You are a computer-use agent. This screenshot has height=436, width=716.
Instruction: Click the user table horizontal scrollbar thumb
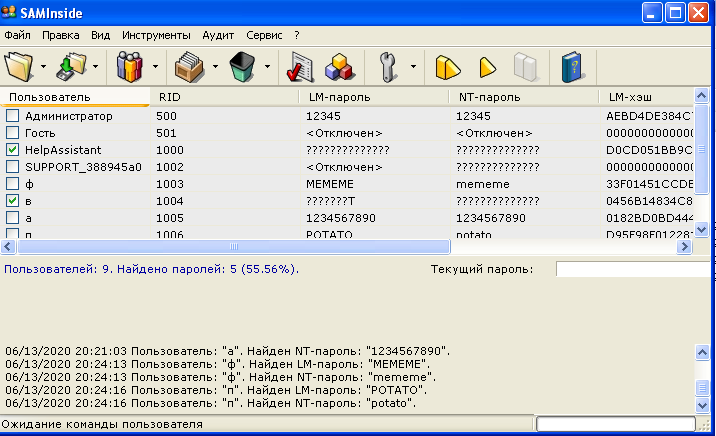click(x=233, y=247)
